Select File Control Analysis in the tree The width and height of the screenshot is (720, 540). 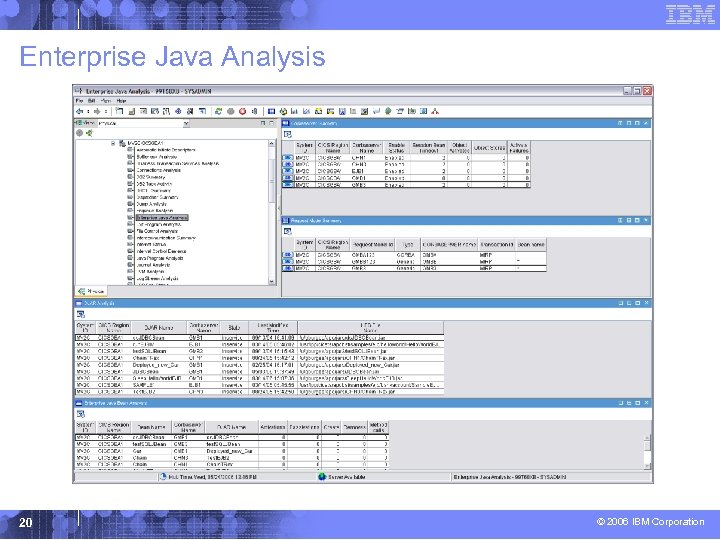click(157, 231)
